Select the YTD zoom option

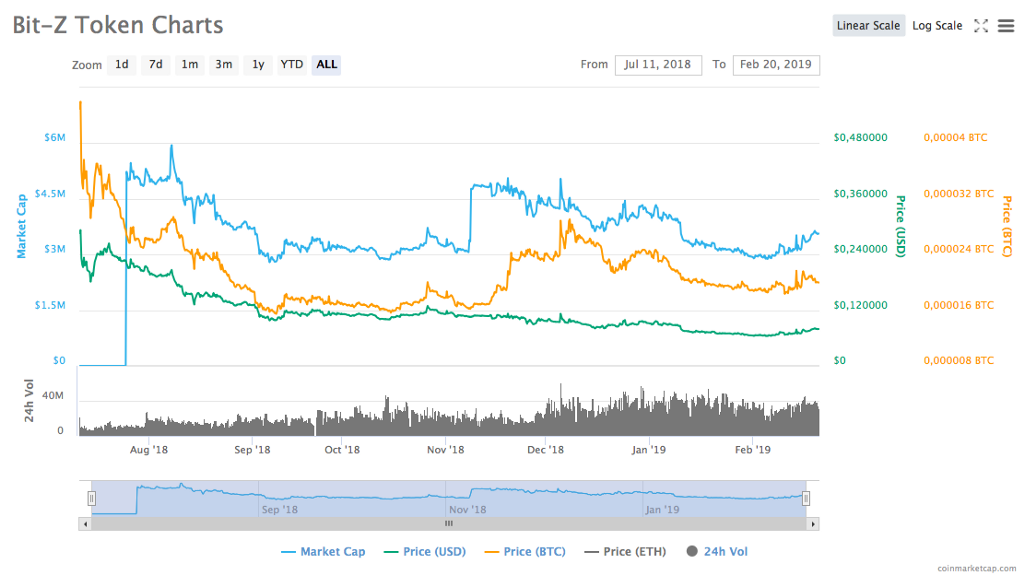[x=291, y=65]
